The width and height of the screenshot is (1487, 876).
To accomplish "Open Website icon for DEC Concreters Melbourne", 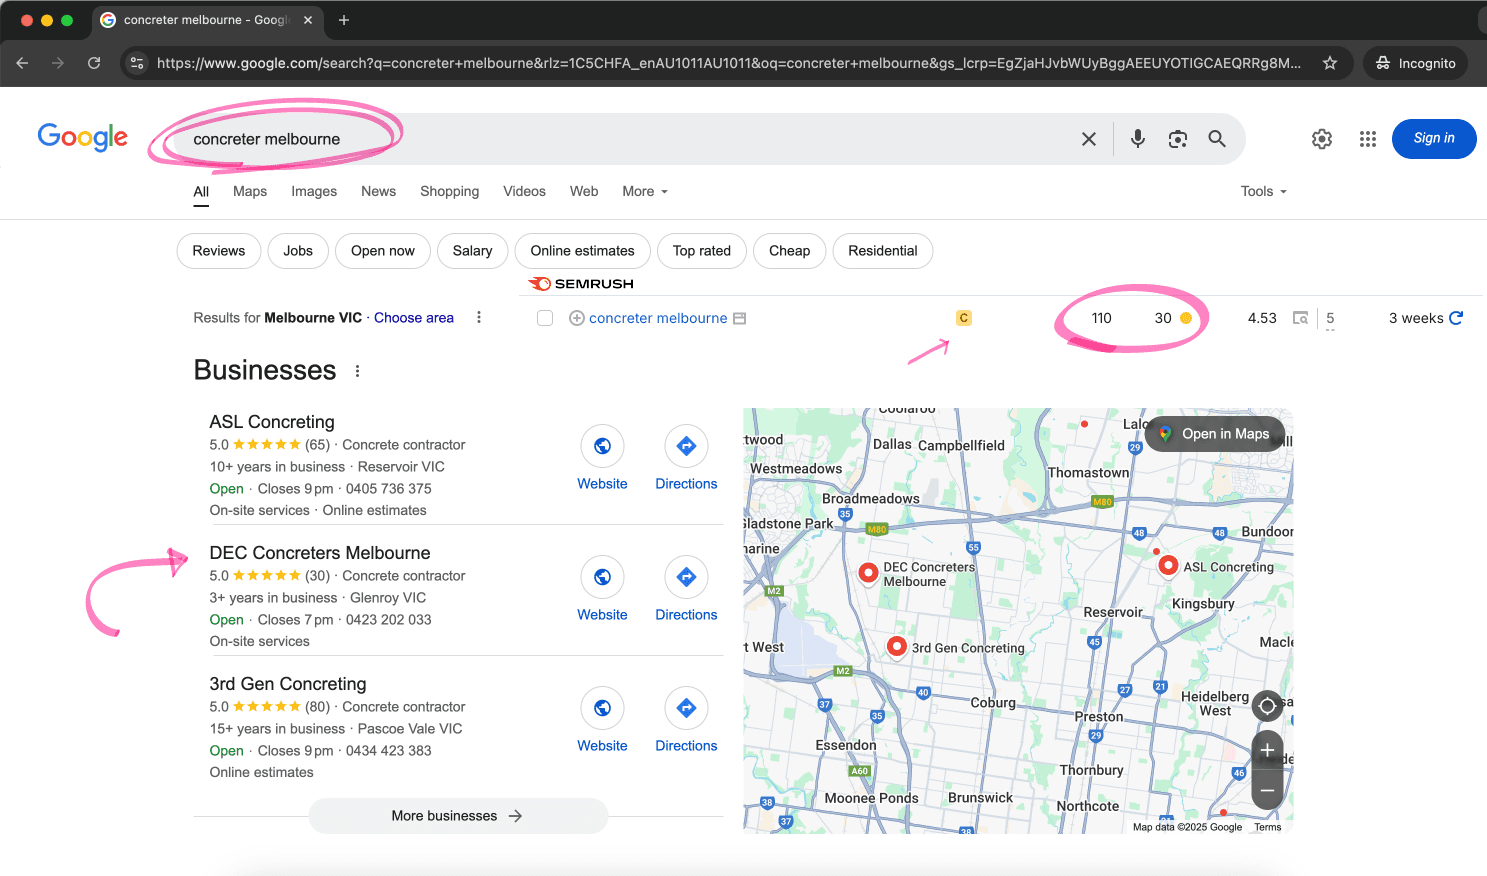I will click(x=602, y=577).
